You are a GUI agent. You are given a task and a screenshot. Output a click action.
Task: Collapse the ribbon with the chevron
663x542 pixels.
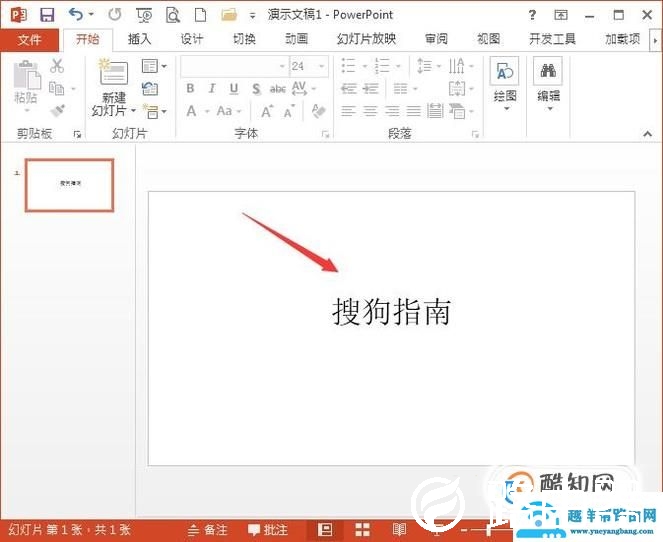click(x=647, y=134)
